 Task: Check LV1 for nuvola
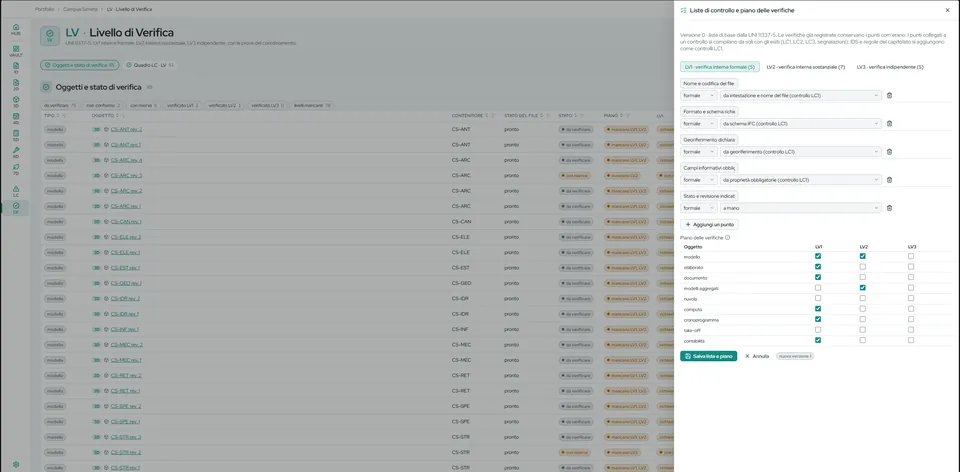pyautogui.click(x=818, y=298)
